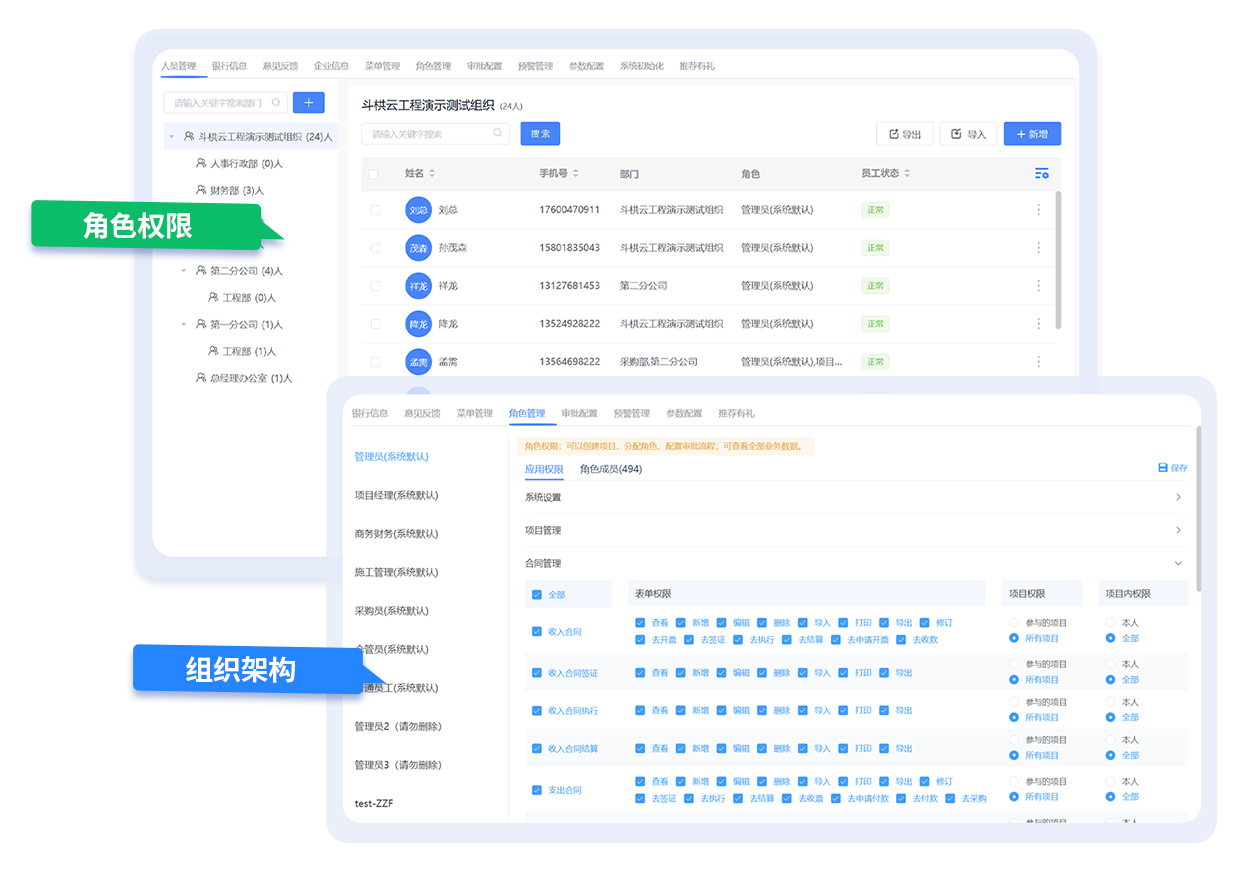1250x880 pixels.
Task: Expand the 系统设置 permission section
Action: pyautogui.click(x=1178, y=497)
